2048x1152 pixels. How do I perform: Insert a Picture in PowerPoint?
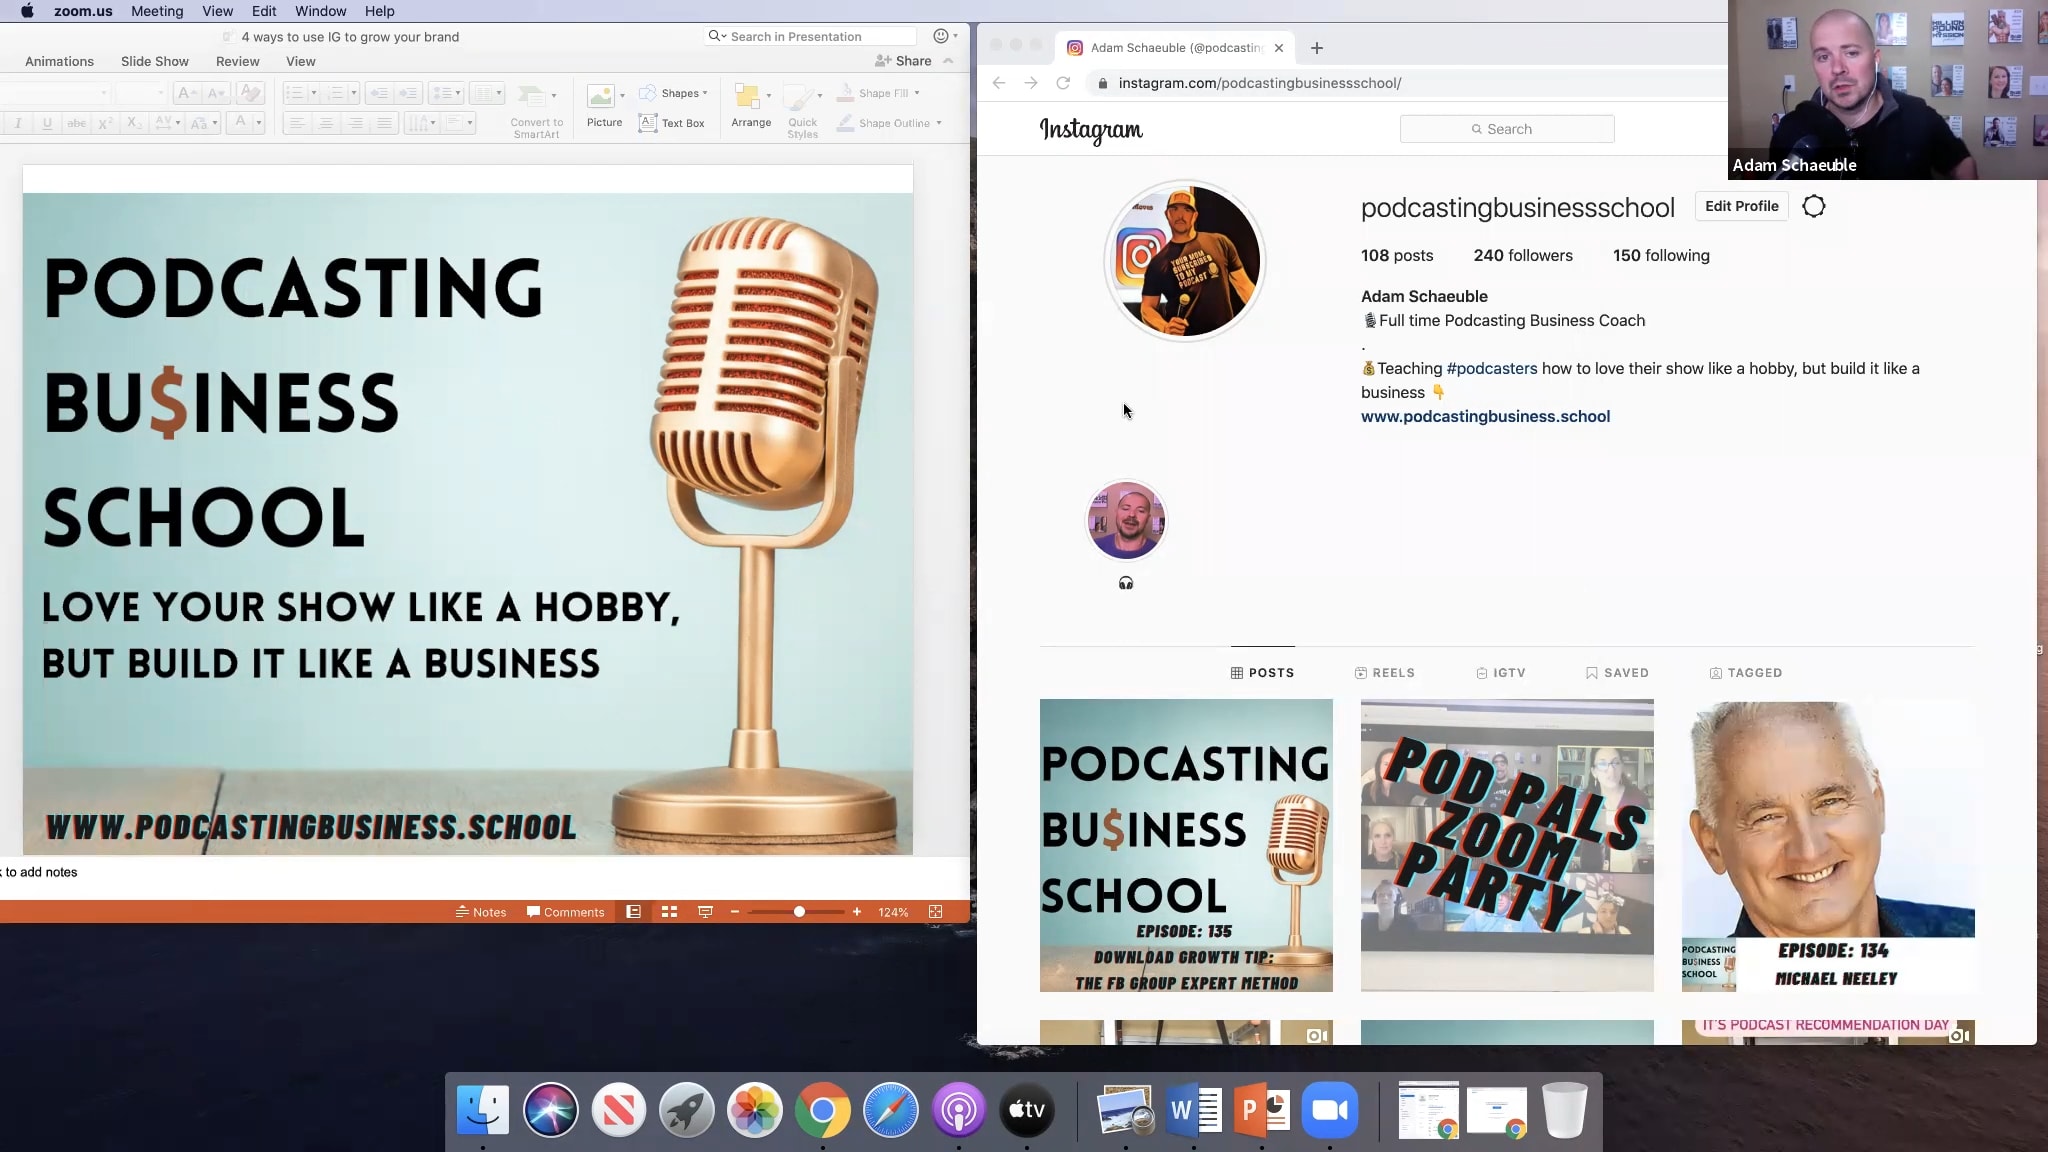pyautogui.click(x=603, y=105)
